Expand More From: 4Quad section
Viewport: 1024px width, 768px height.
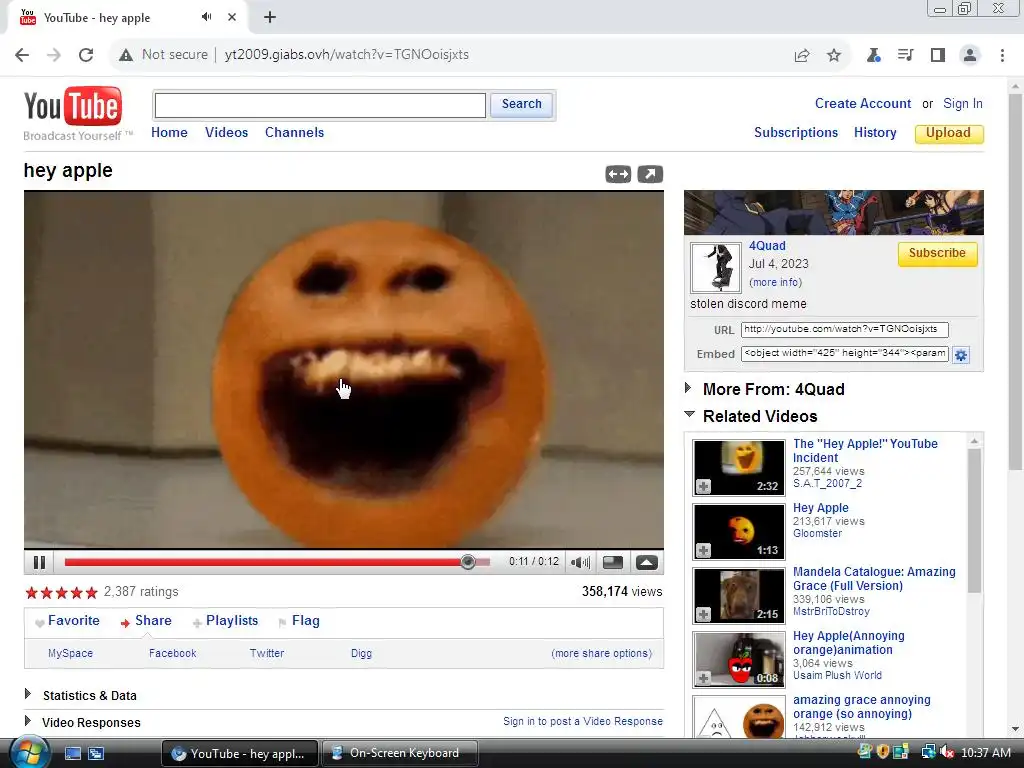(765, 389)
